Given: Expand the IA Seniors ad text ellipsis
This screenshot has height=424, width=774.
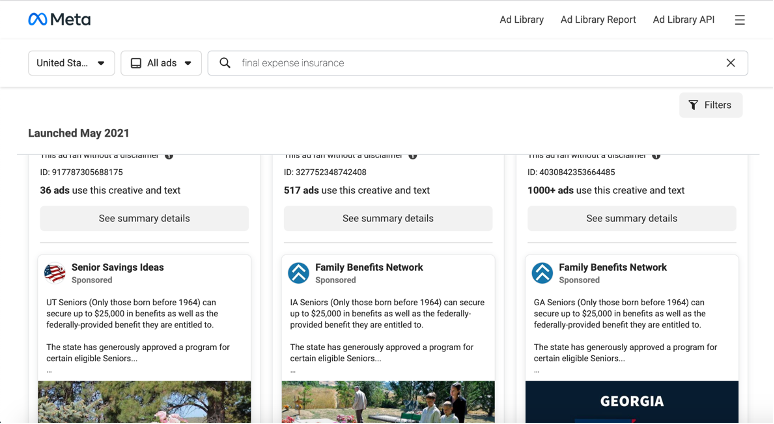Looking at the screenshot, I should 293,372.
